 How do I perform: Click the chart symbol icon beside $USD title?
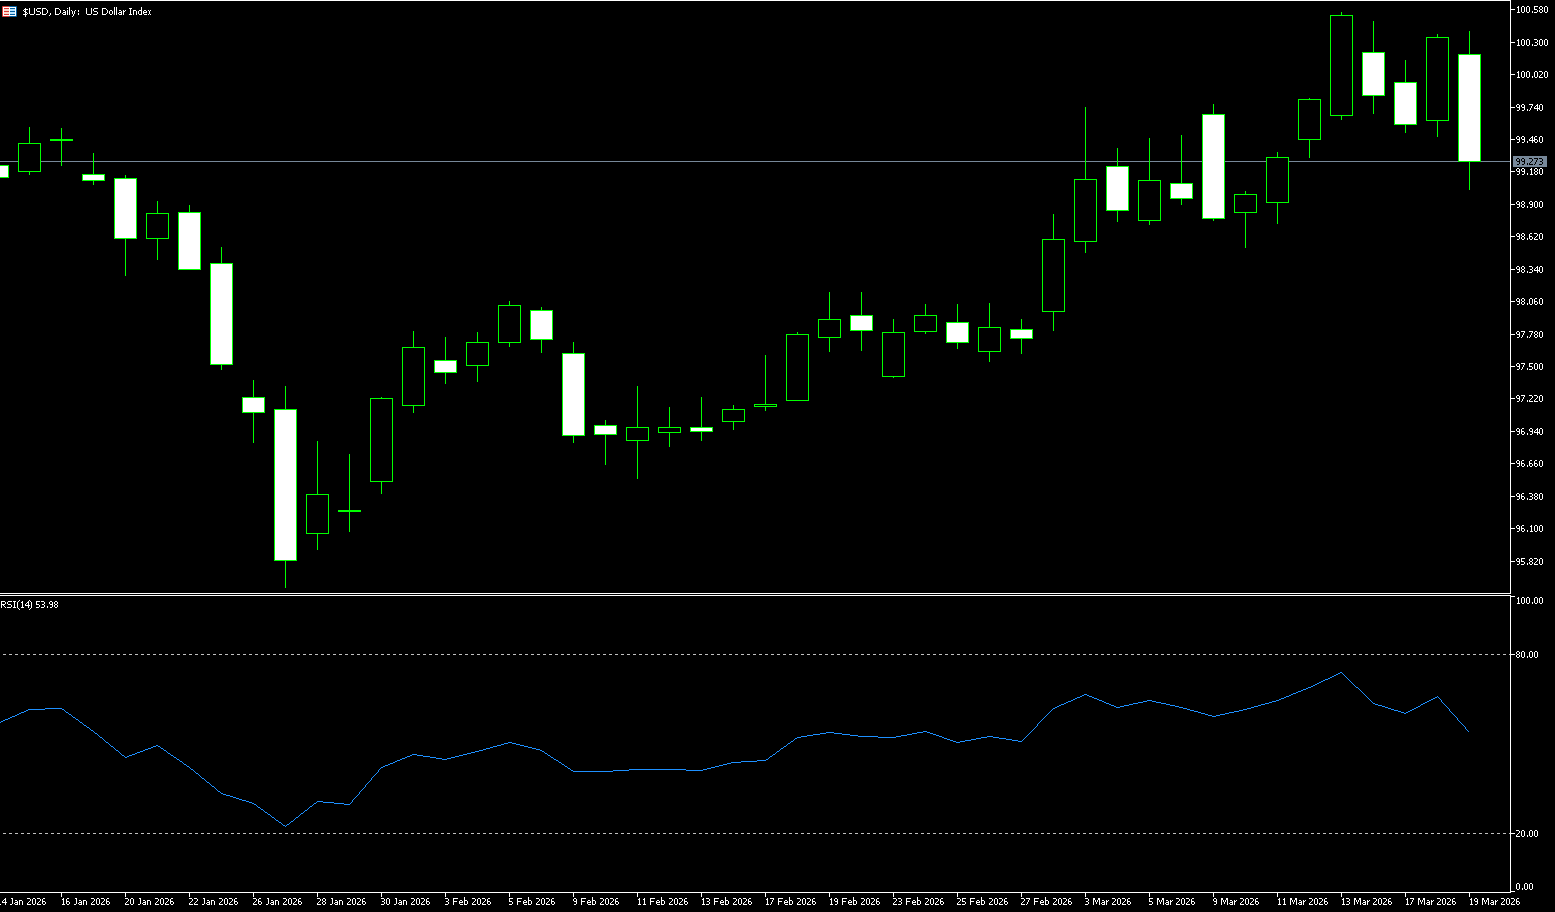(9, 12)
